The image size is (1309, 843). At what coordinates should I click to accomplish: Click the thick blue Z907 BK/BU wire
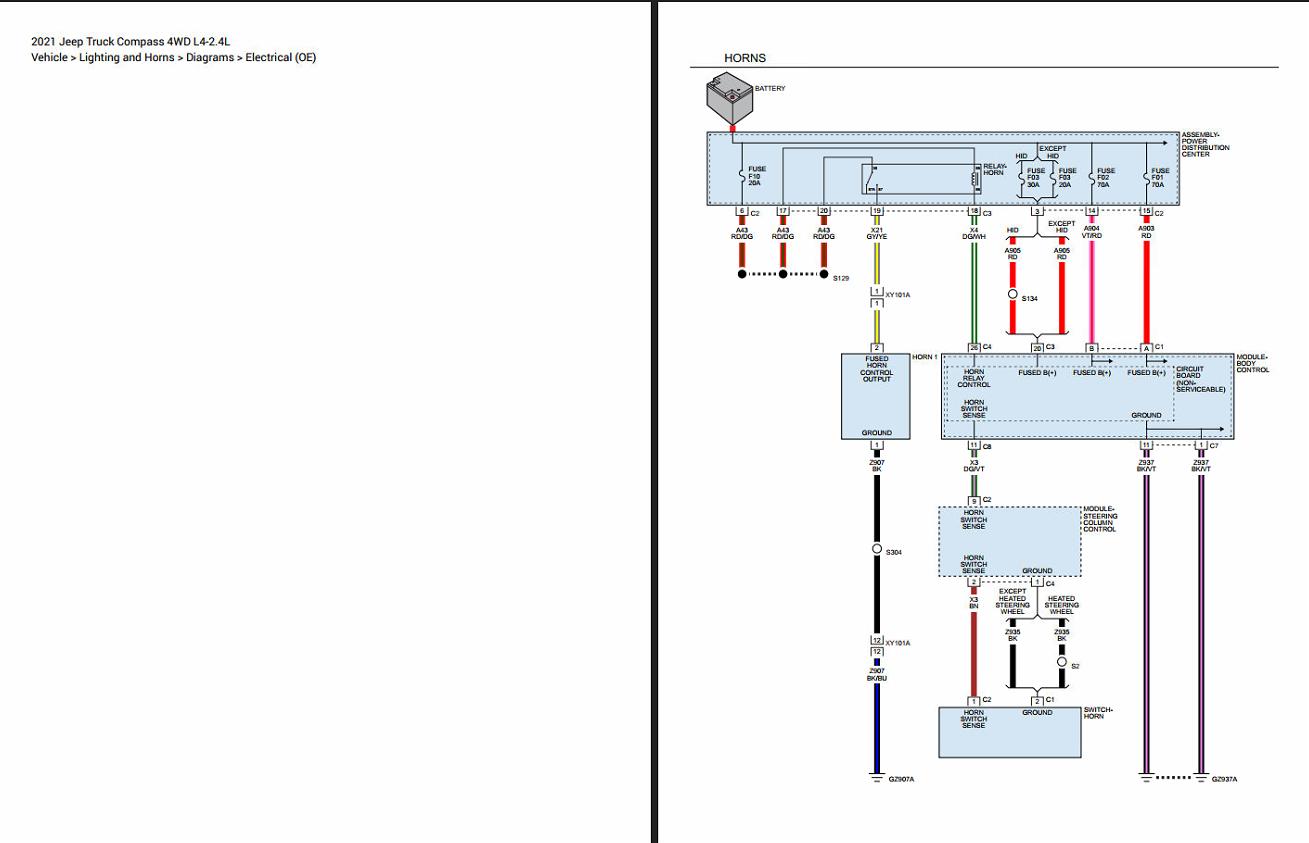(x=877, y=727)
